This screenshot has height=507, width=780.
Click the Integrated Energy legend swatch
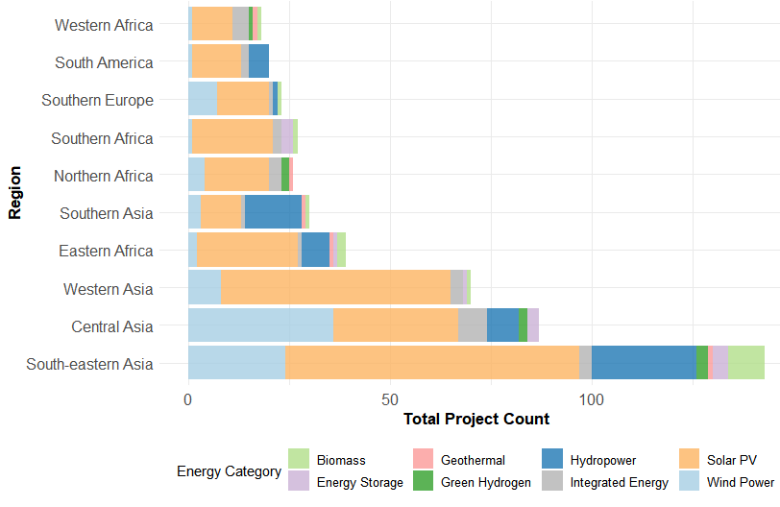(x=553, y=482)
